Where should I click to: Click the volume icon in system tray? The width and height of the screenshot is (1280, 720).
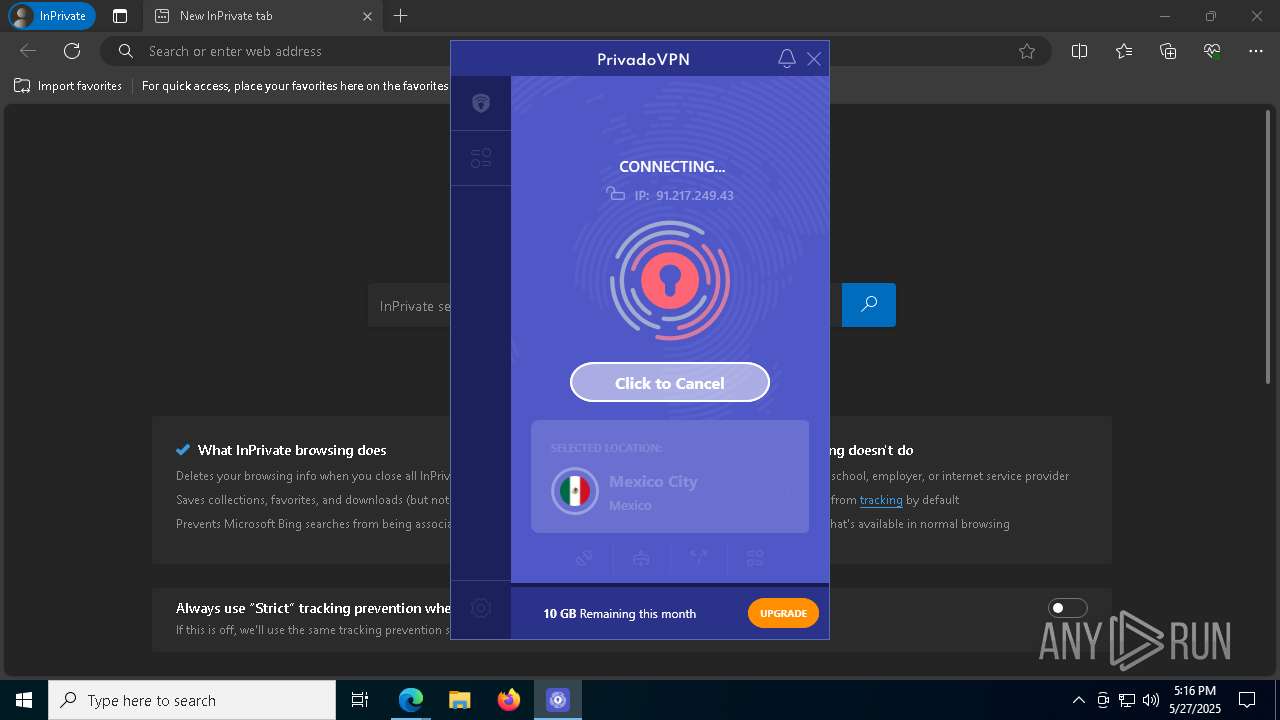(1151, 700)
